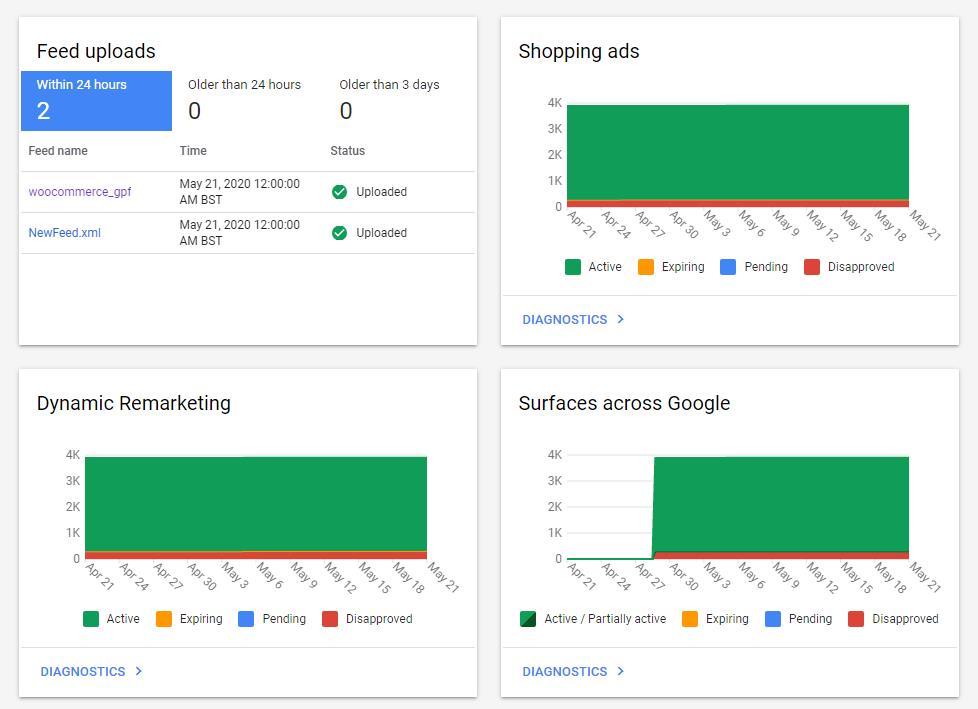Open Shopping ads DIAGNOSTICS link
This screenshot has width=978, height=709.
pos(564,319)
